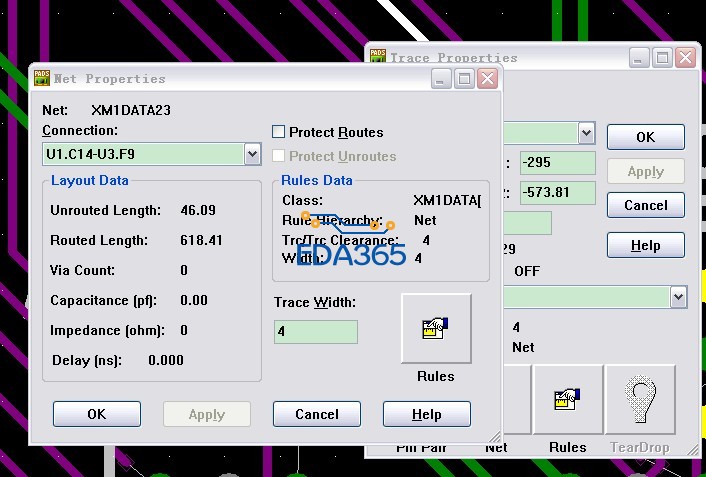Close the Net Properties dialog
This screenshot has height=477, width=706.
(487, 79)
